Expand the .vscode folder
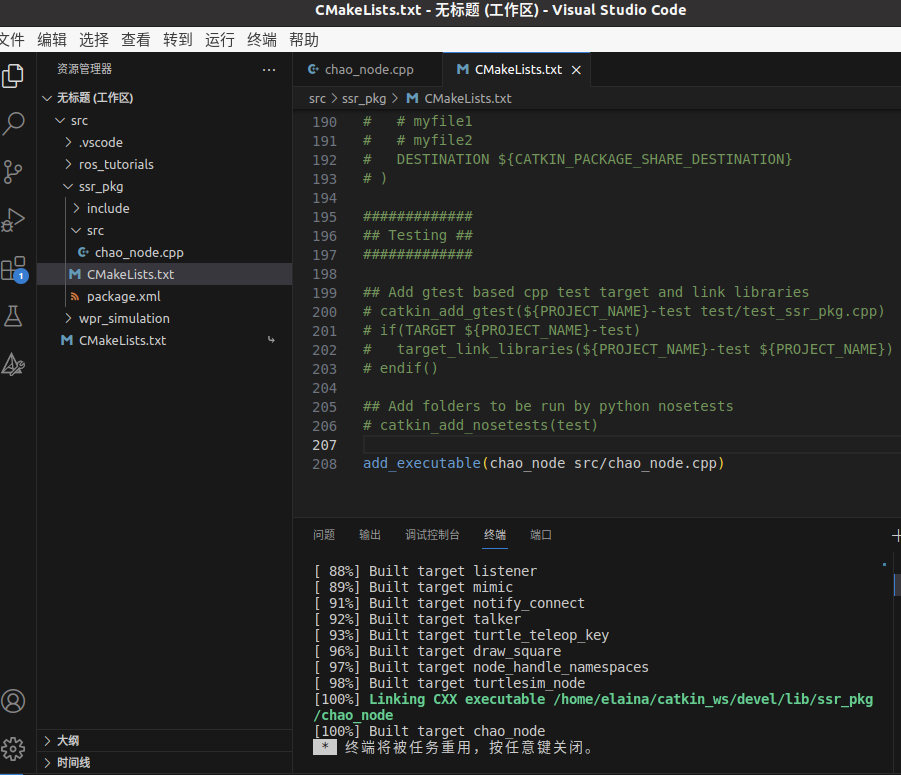Viewport: 901px width, 775px height. pyautogui.click(x=68, y=142)
